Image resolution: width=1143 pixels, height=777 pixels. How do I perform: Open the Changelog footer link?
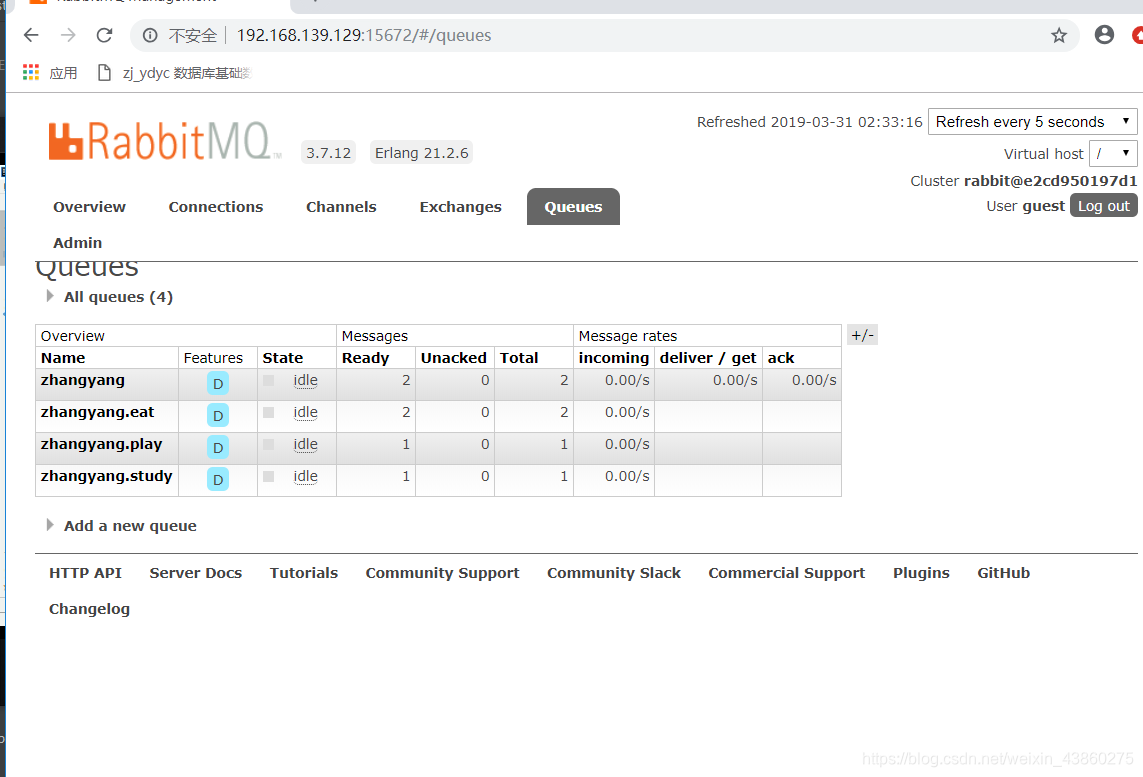[89, 609]
